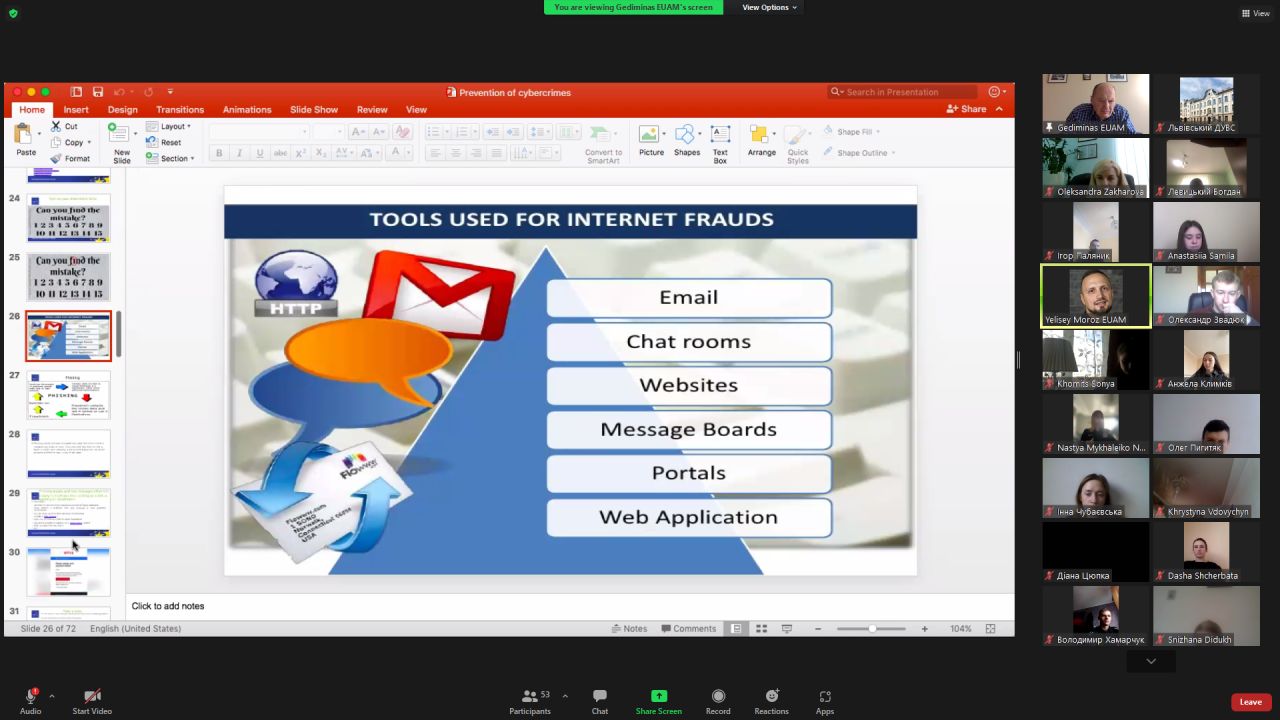Expand the participants options chevron
The image size is (1280, 720).
(565, 695)
